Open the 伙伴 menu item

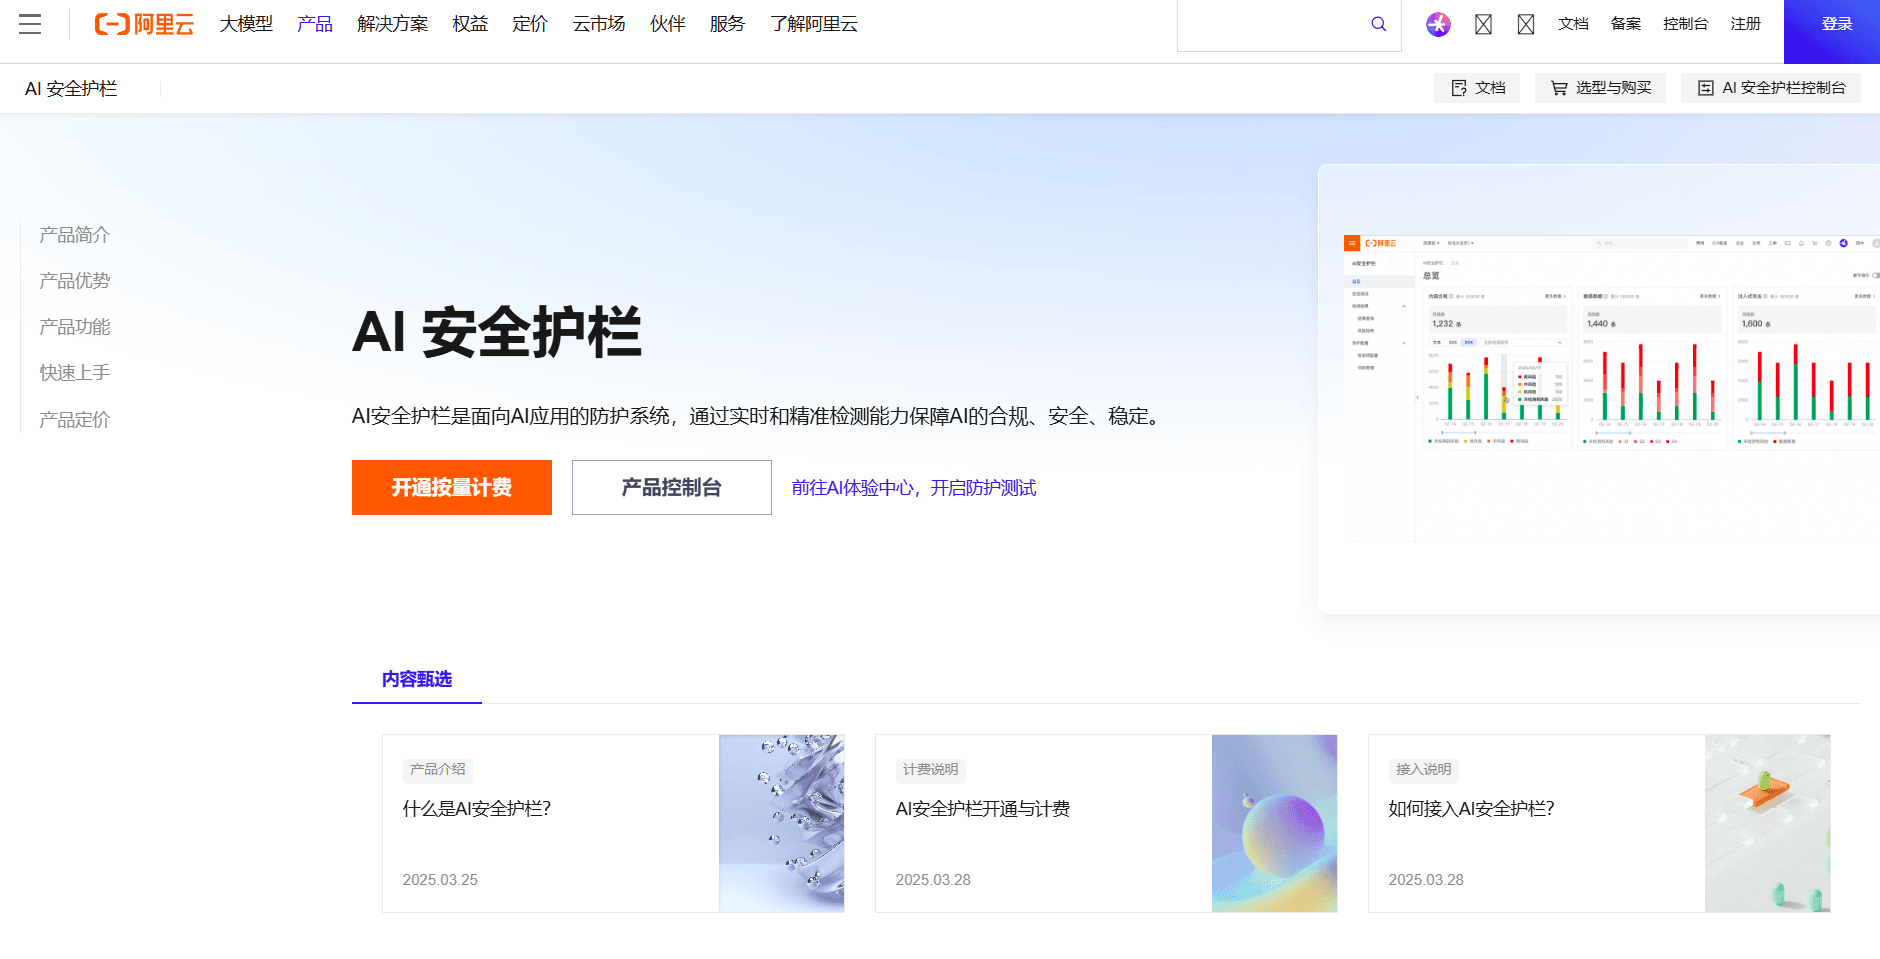coord(668,24)
